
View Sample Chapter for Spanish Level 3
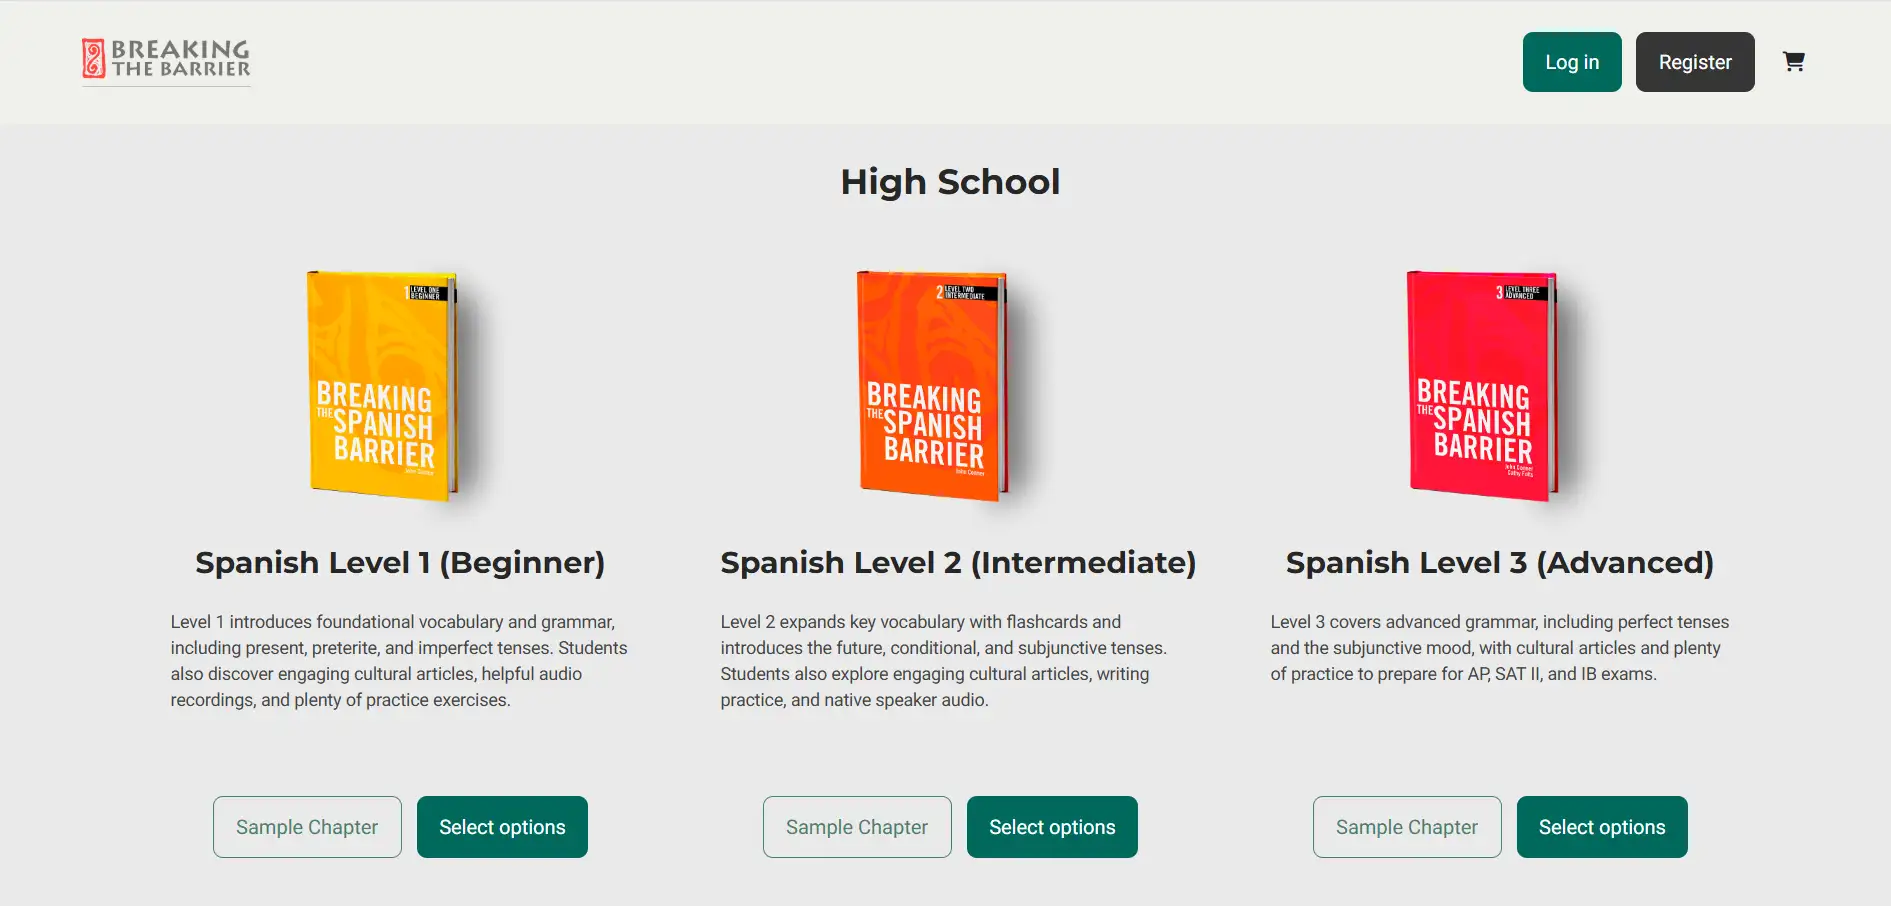coord(1407,827)
